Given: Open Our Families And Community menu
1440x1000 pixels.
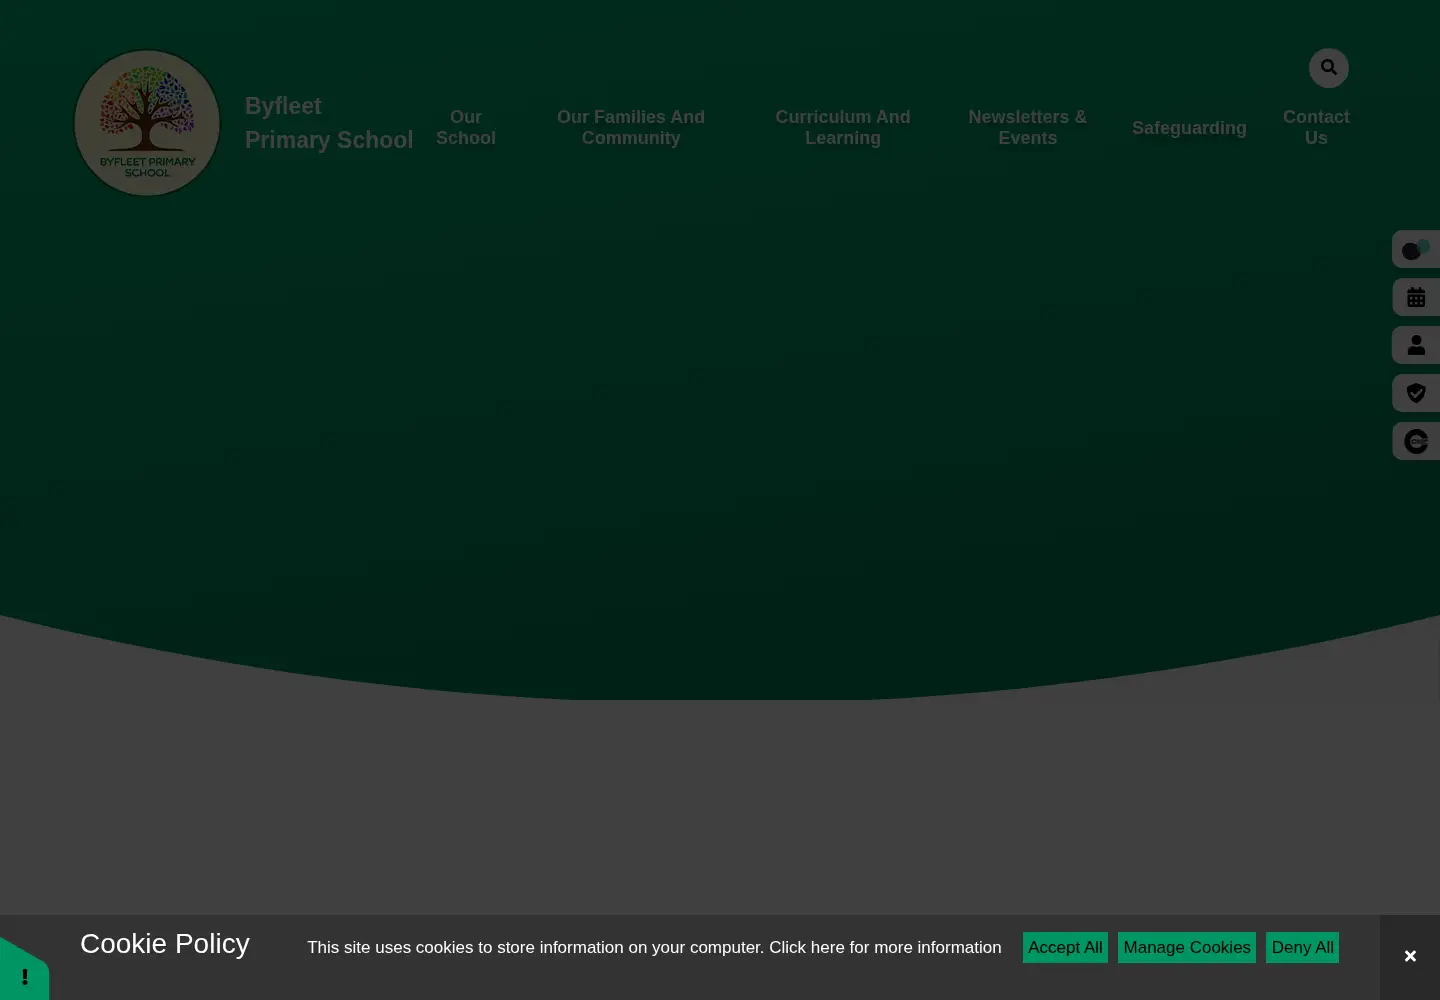Looking at the screenshot, I should tap(631, 128).
